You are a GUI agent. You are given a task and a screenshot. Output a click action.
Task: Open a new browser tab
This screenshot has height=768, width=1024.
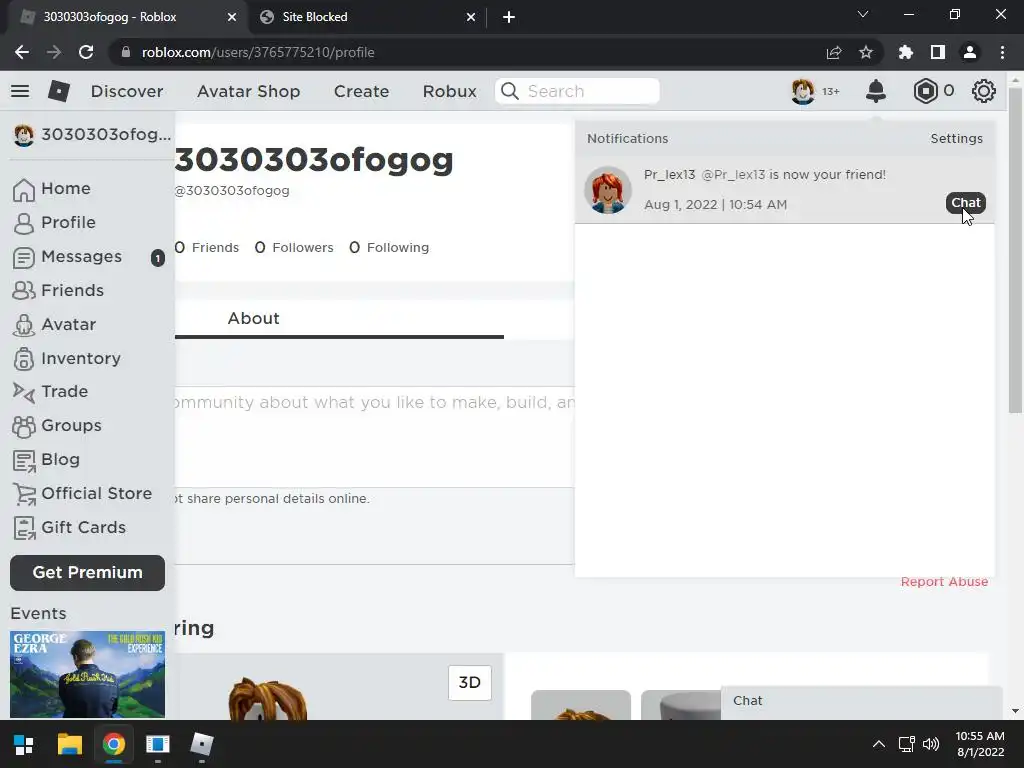[509, 17]
